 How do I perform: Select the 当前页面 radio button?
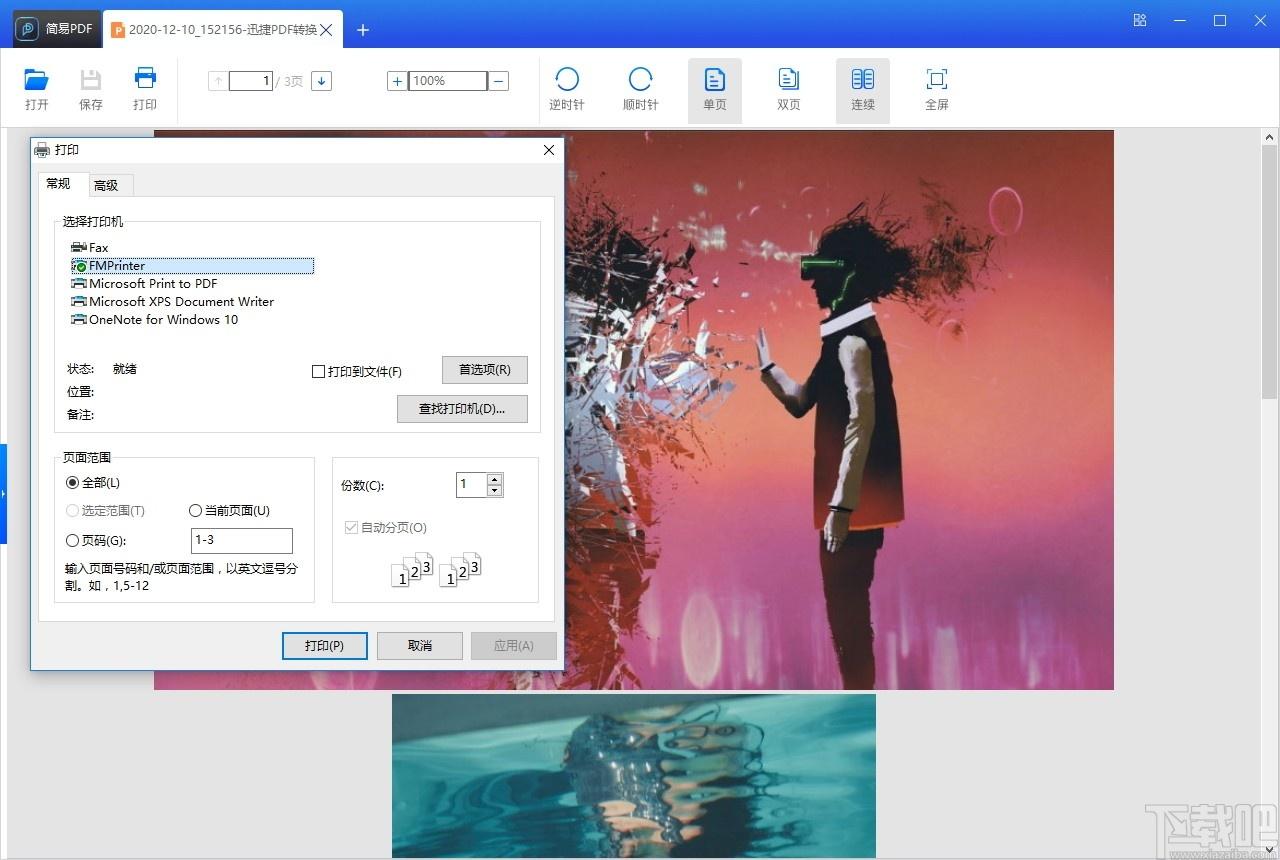tap(196, 511)
